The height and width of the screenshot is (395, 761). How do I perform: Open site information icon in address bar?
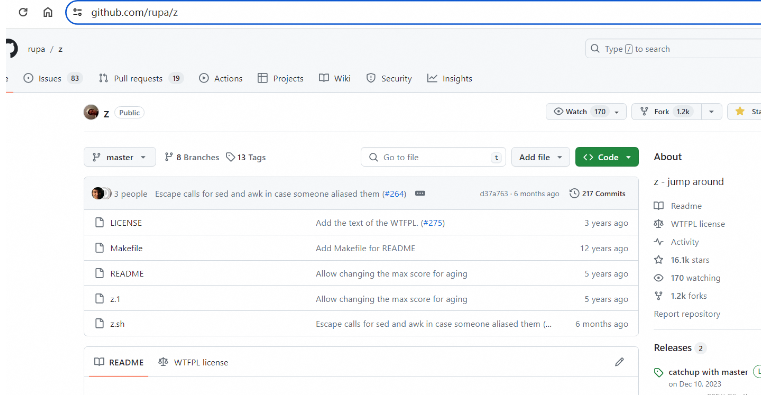pos(77,12)
